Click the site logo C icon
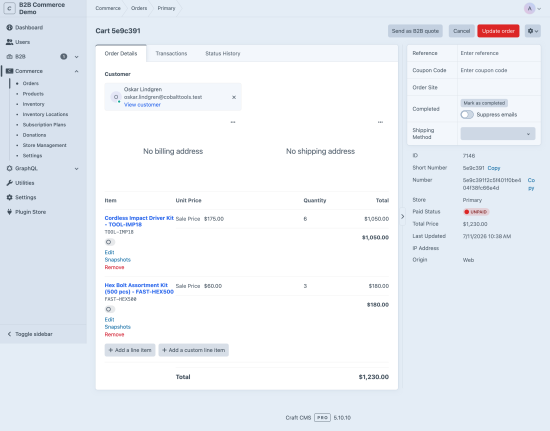 click(x=9, y=8)
